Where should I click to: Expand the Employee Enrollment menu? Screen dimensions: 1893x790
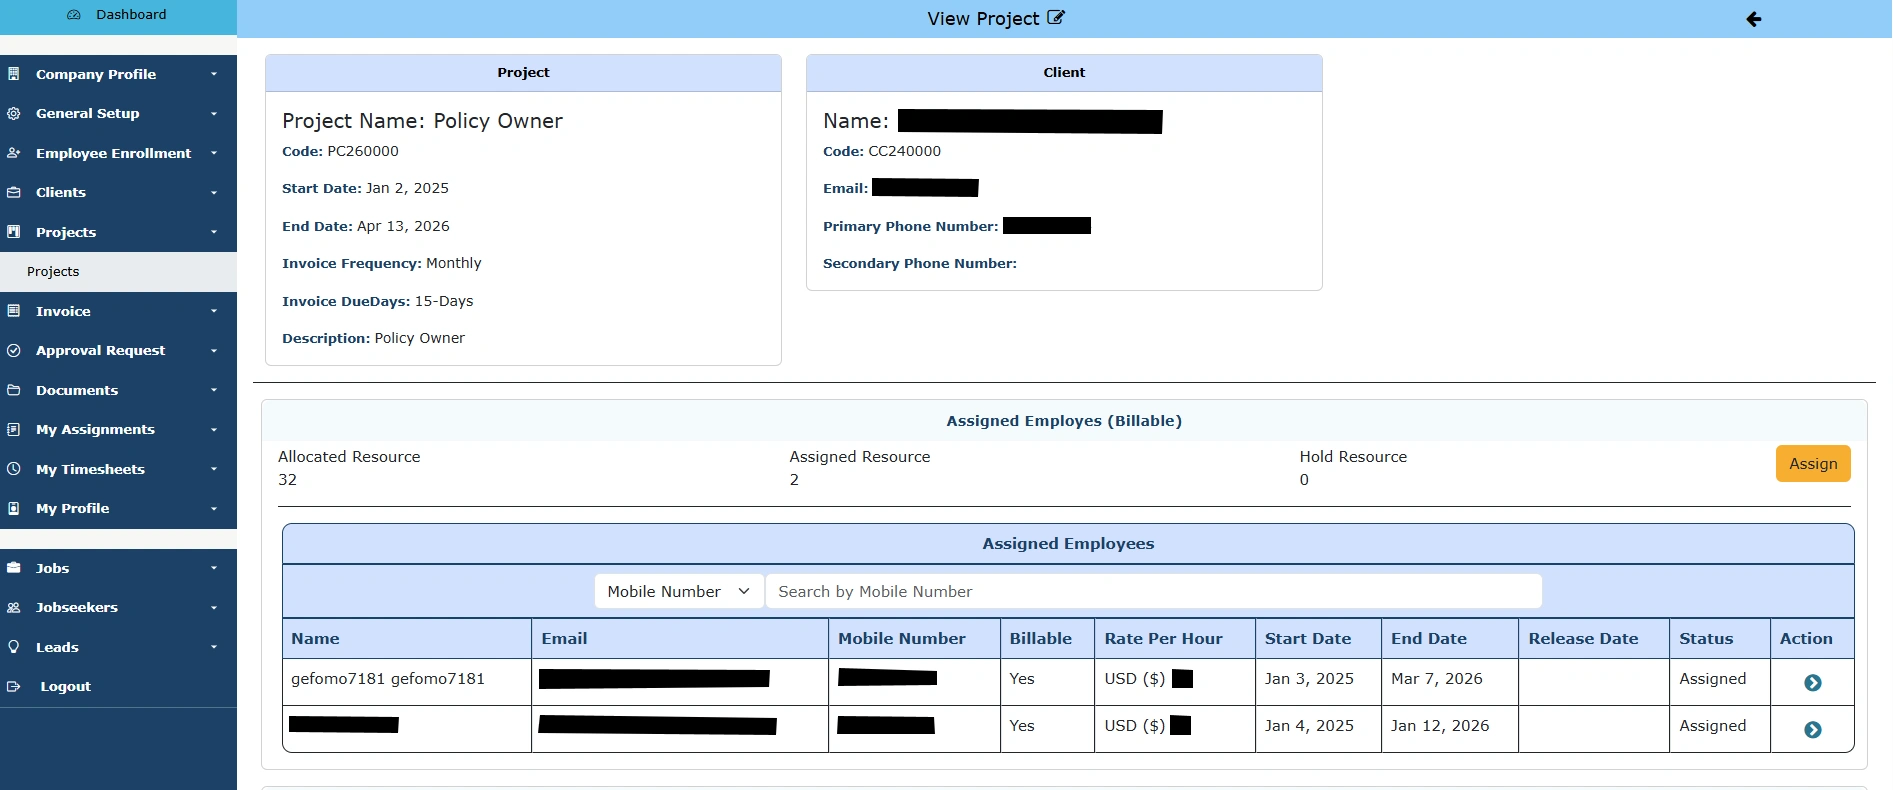pyautogui.click(x=110, y=153)
